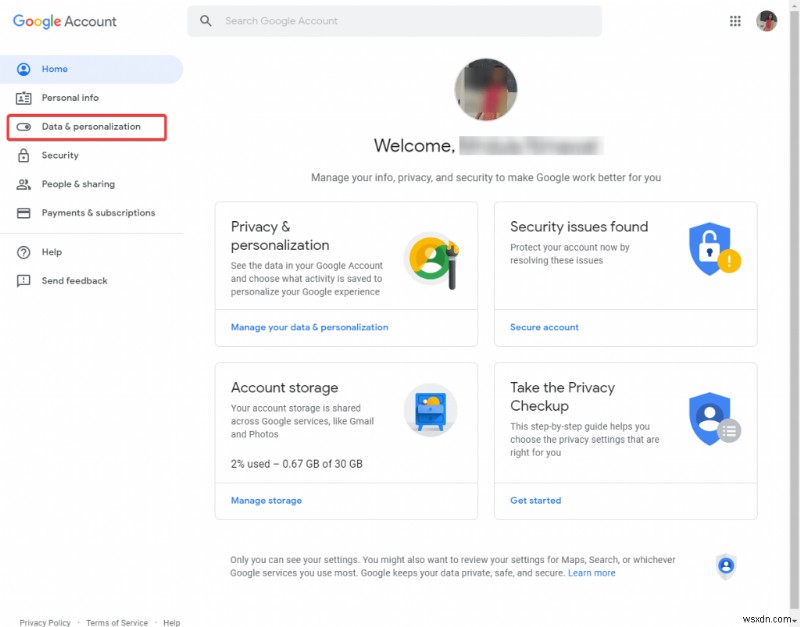Open Security settings from the sidebar
This screenshot has height=627, width=800.
[x=59, y=155]
